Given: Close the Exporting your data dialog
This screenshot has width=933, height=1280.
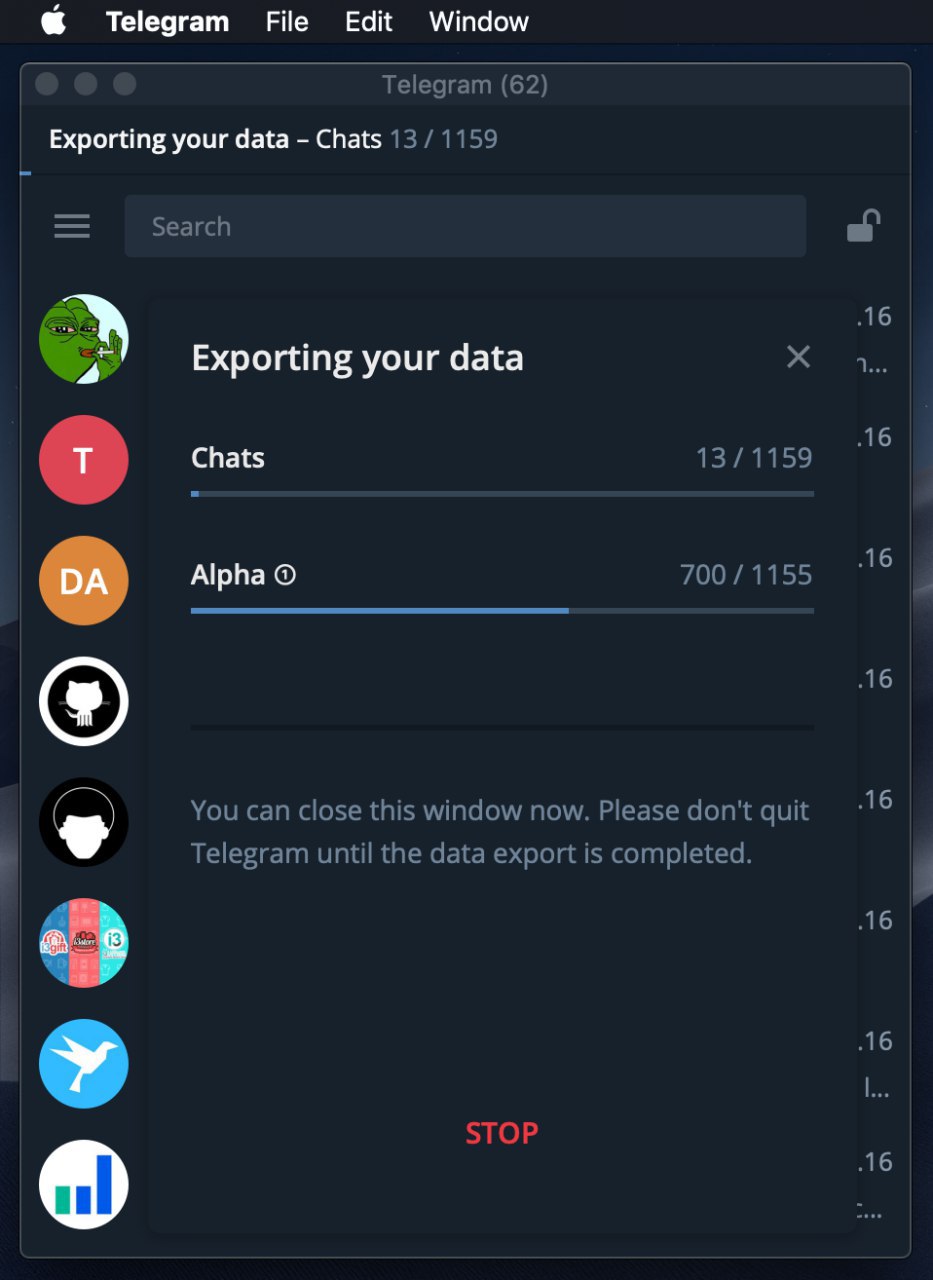Looking at the screenshot, I should click(x=798, y=357).
